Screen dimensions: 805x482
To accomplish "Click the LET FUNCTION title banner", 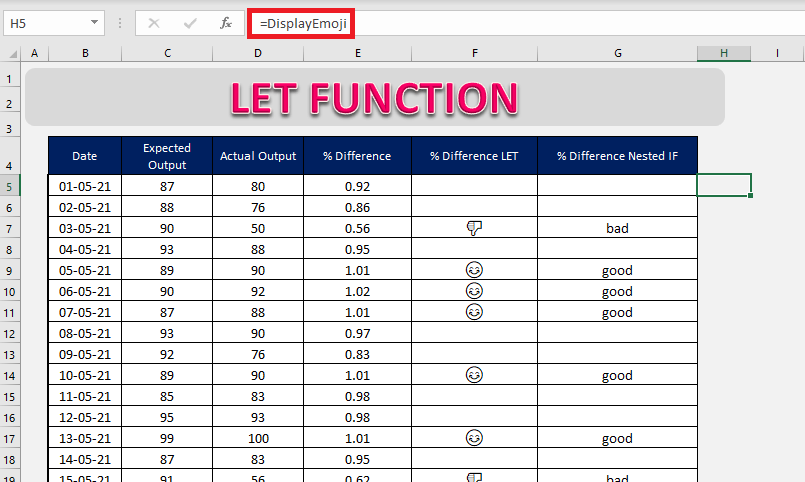I will tap(375, 98).
